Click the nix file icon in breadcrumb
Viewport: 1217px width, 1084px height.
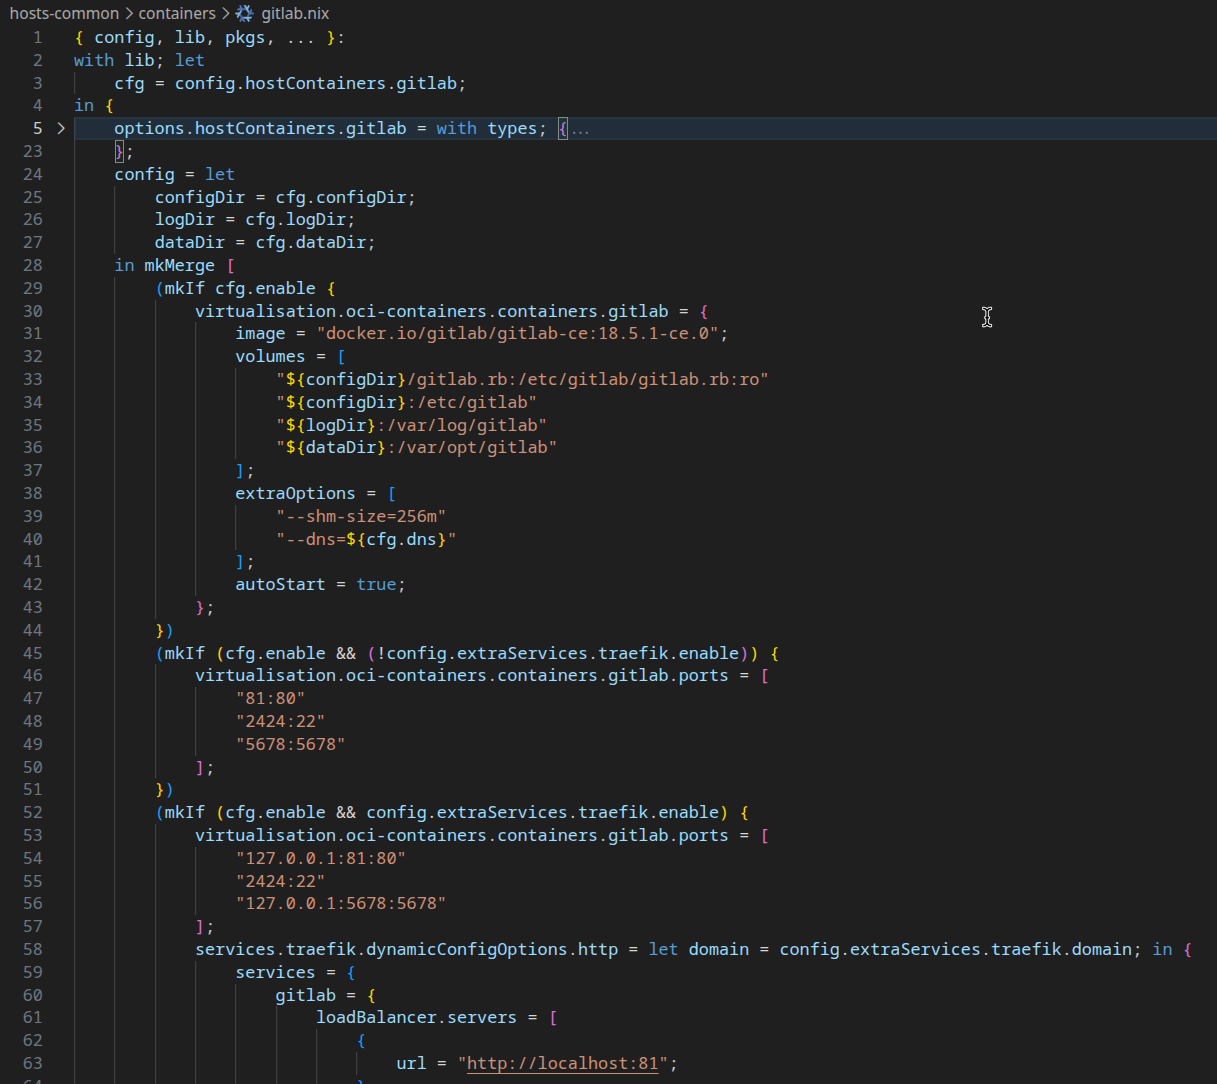click(x=245, y=13)
